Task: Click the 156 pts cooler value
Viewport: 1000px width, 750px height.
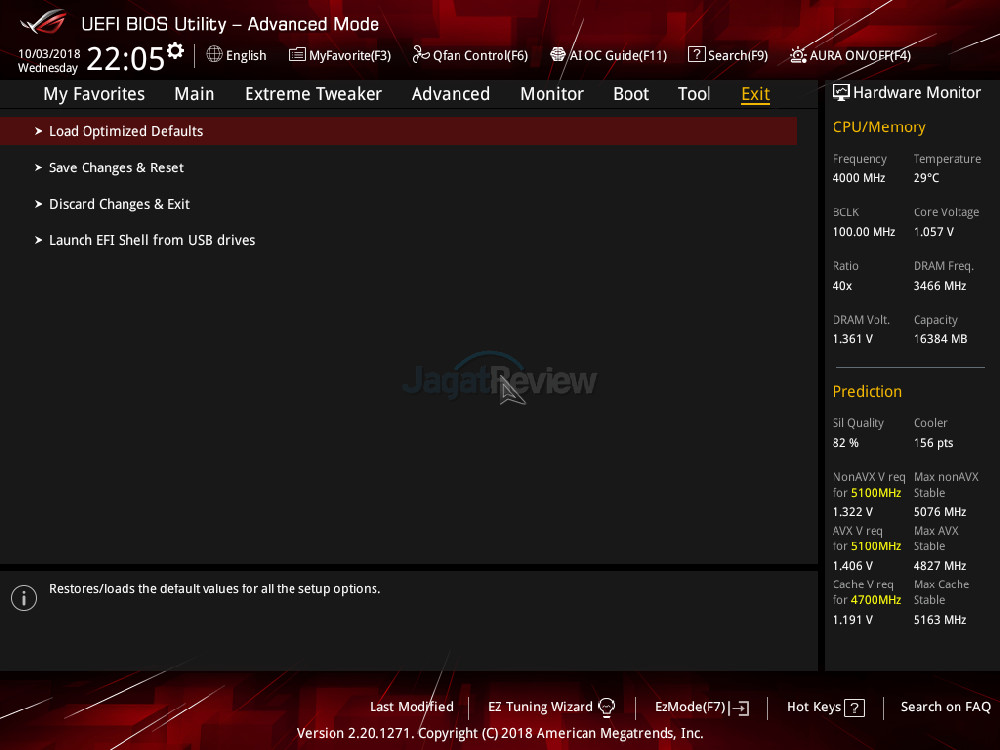Action: pos(933,443)
